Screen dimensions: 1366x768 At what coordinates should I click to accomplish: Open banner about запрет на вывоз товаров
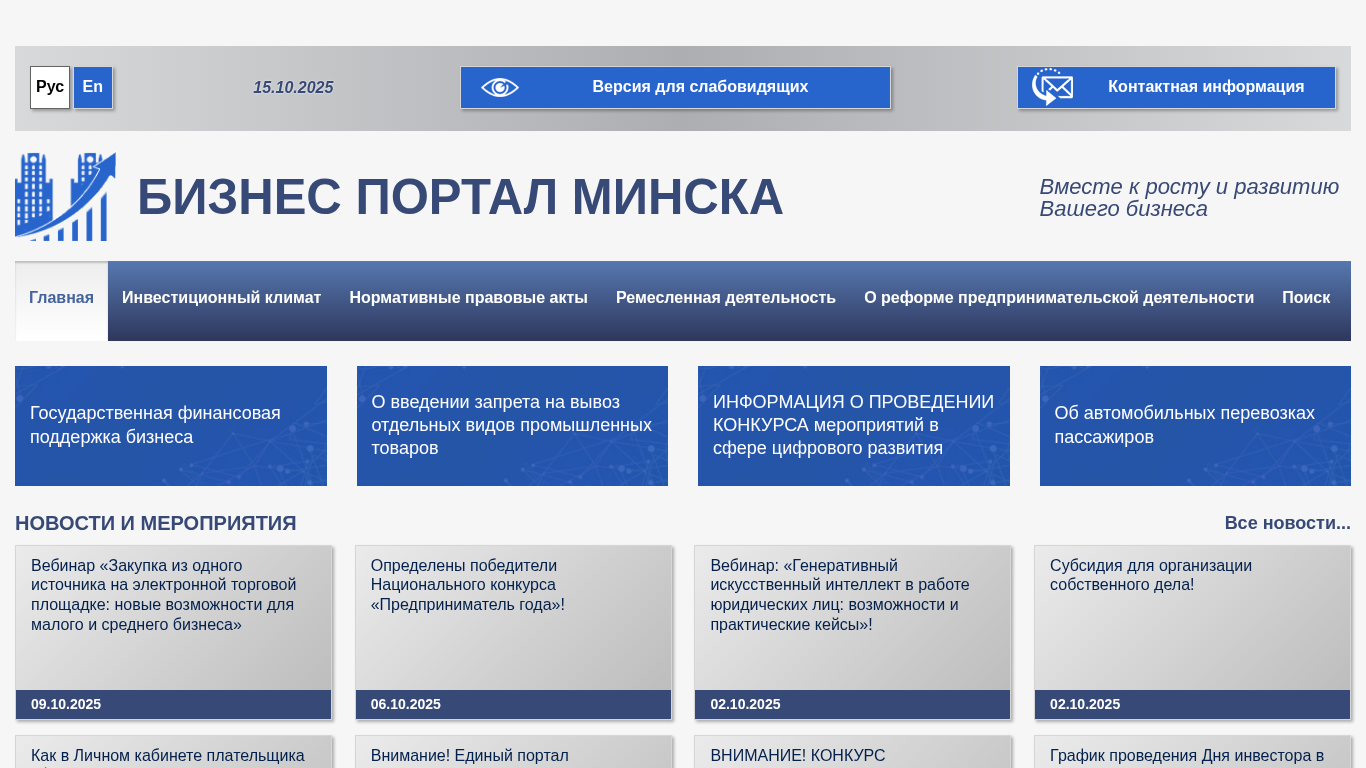point(512,426)
